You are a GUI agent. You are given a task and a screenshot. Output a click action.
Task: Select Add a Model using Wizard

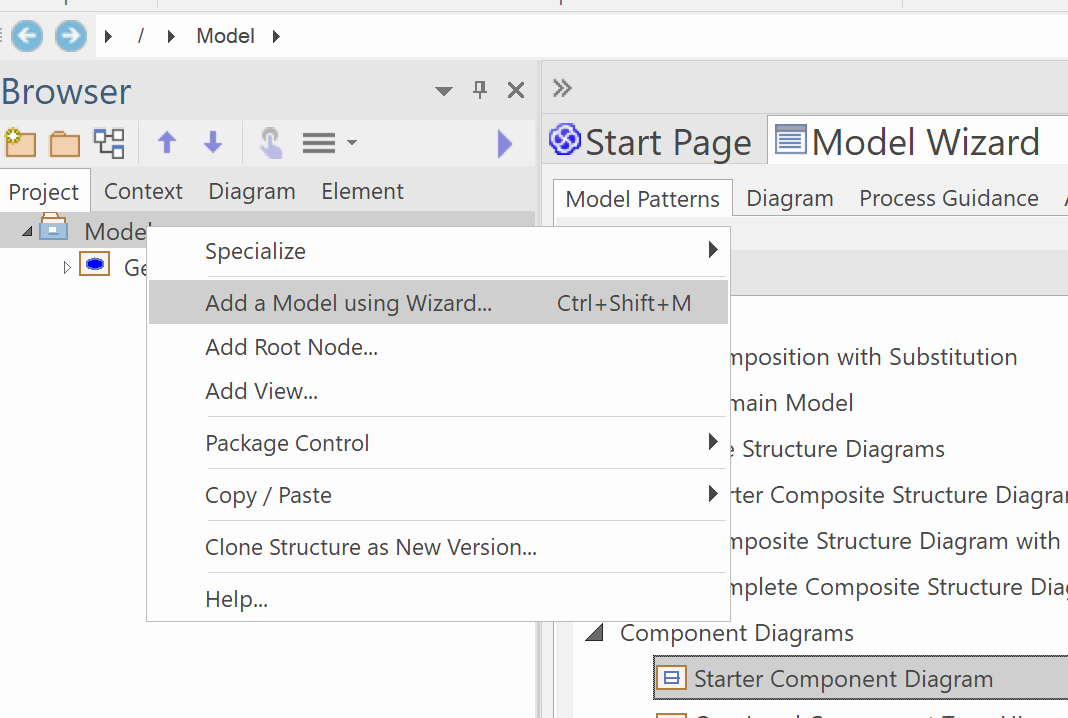tap(348, 303)
